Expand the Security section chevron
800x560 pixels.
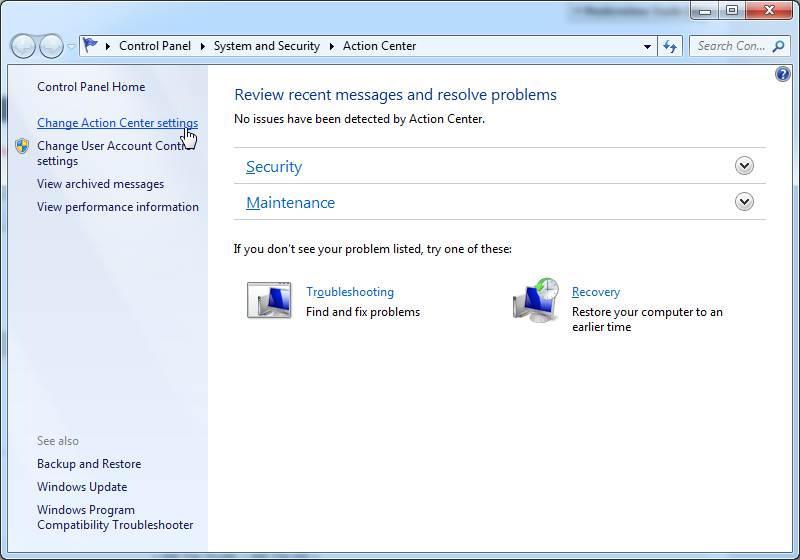tap(744, 166)
